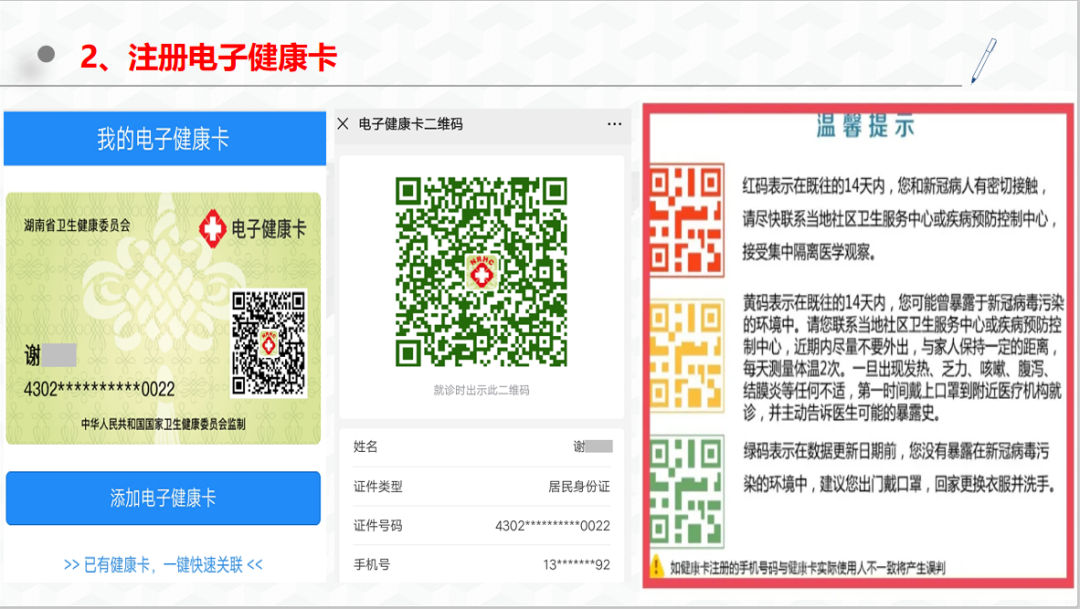Open the three-dot more options menu
This screenshot has width=1080, height=609.
[614, 124]
